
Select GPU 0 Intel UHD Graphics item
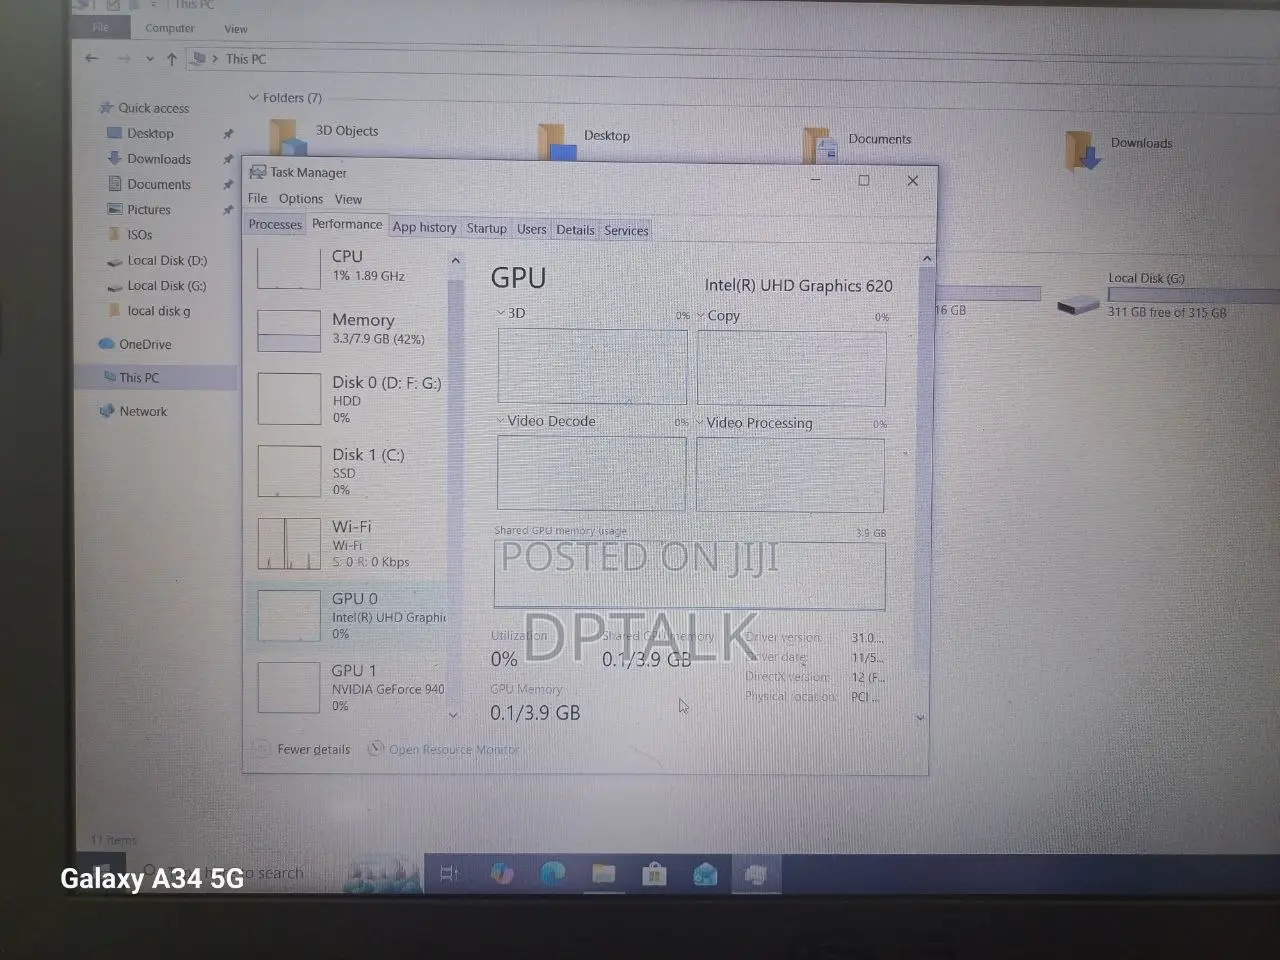(x=347, y=615)
